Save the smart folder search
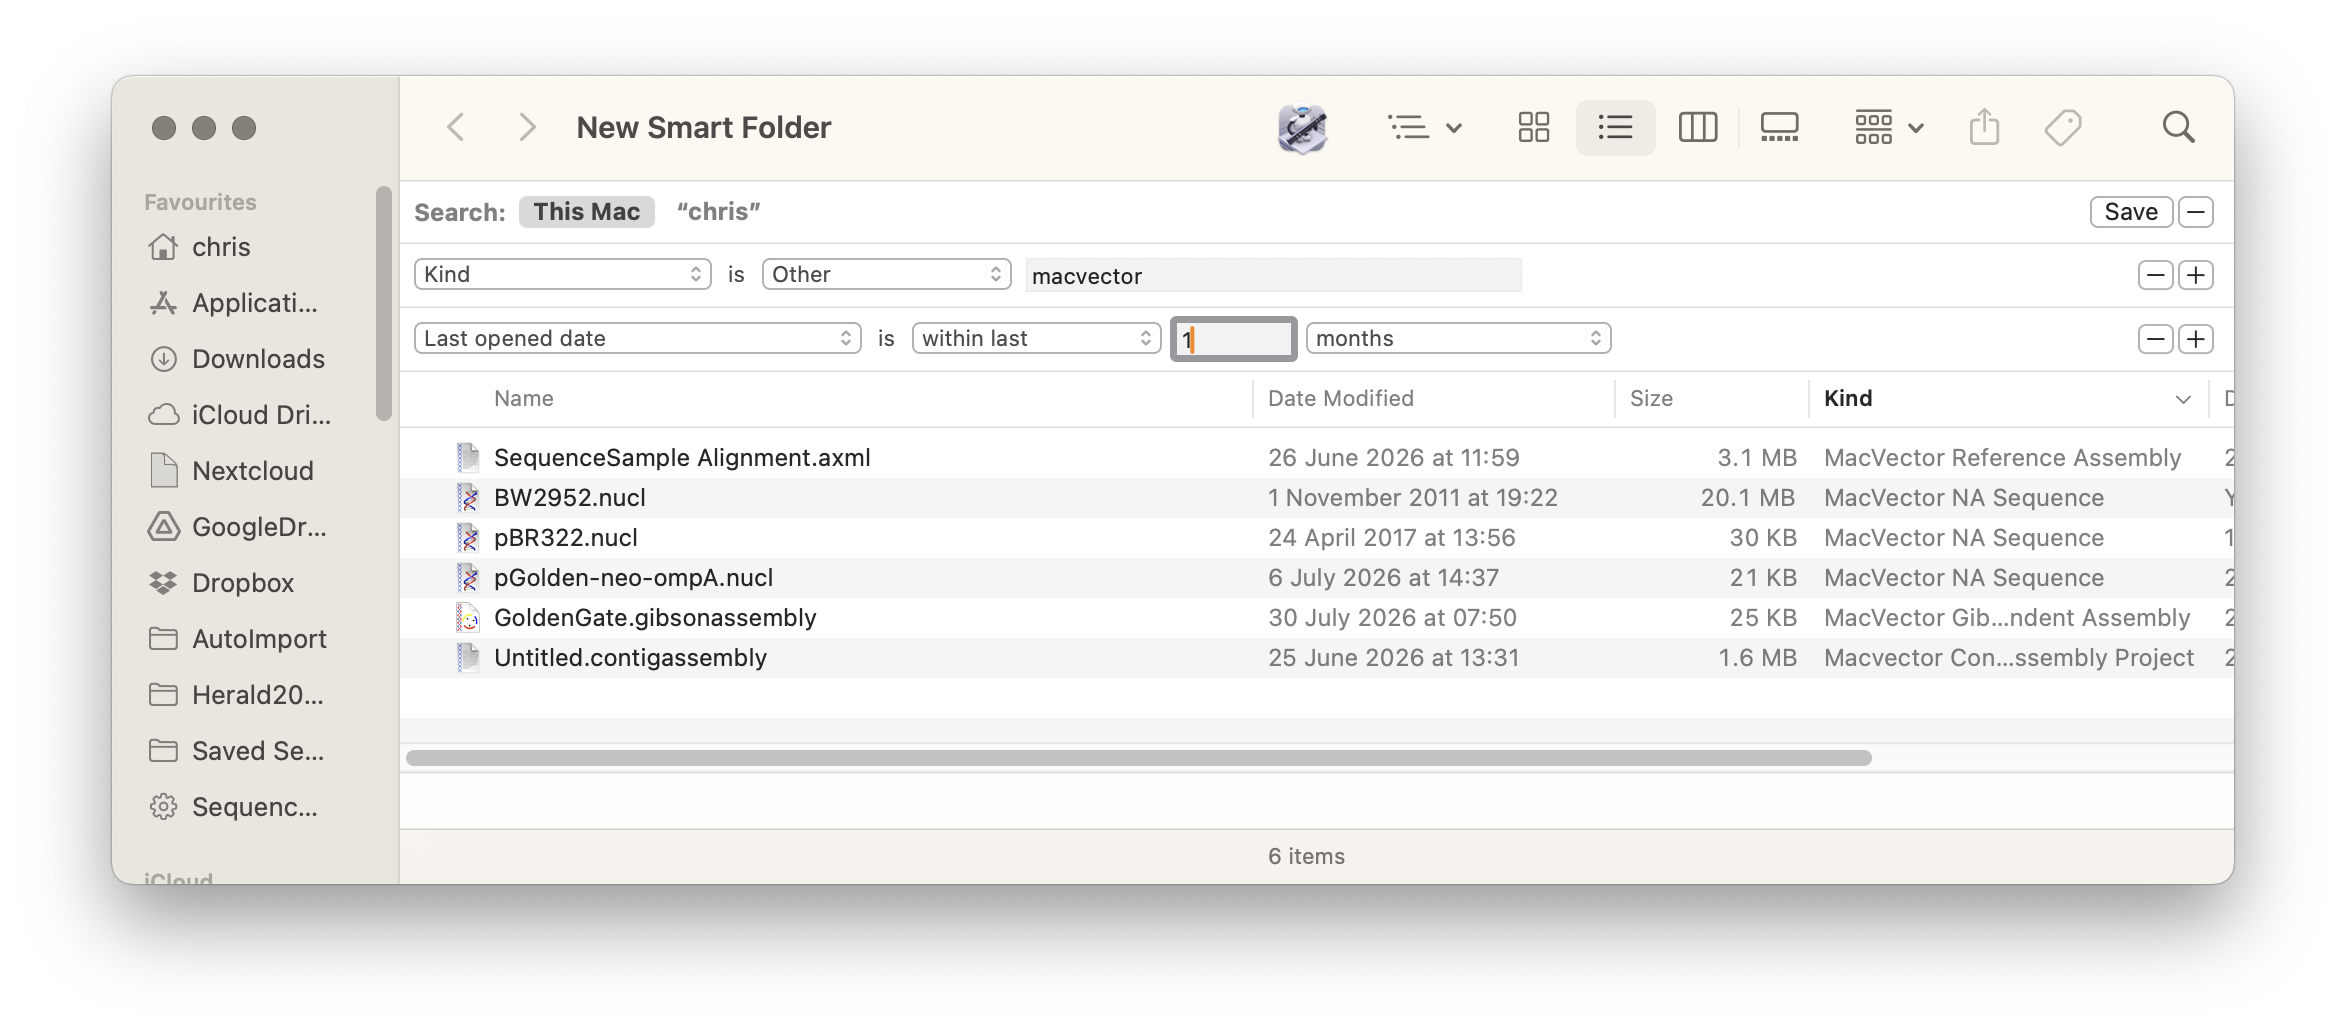Viewport: 2346px width, 1032px height. [x=2130, y=212]
